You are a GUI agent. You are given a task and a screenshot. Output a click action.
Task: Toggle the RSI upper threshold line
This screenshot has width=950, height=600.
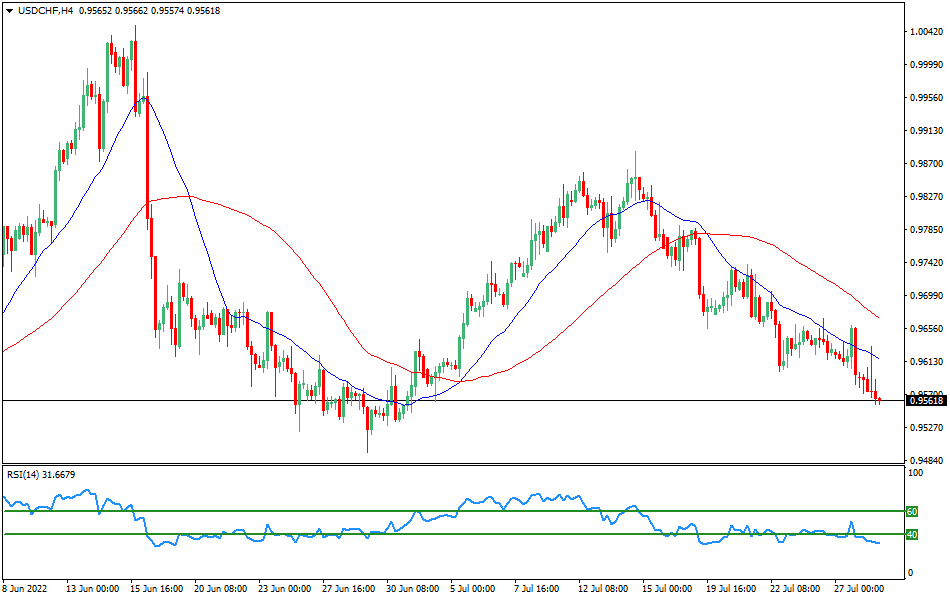[x=450, y=511]
